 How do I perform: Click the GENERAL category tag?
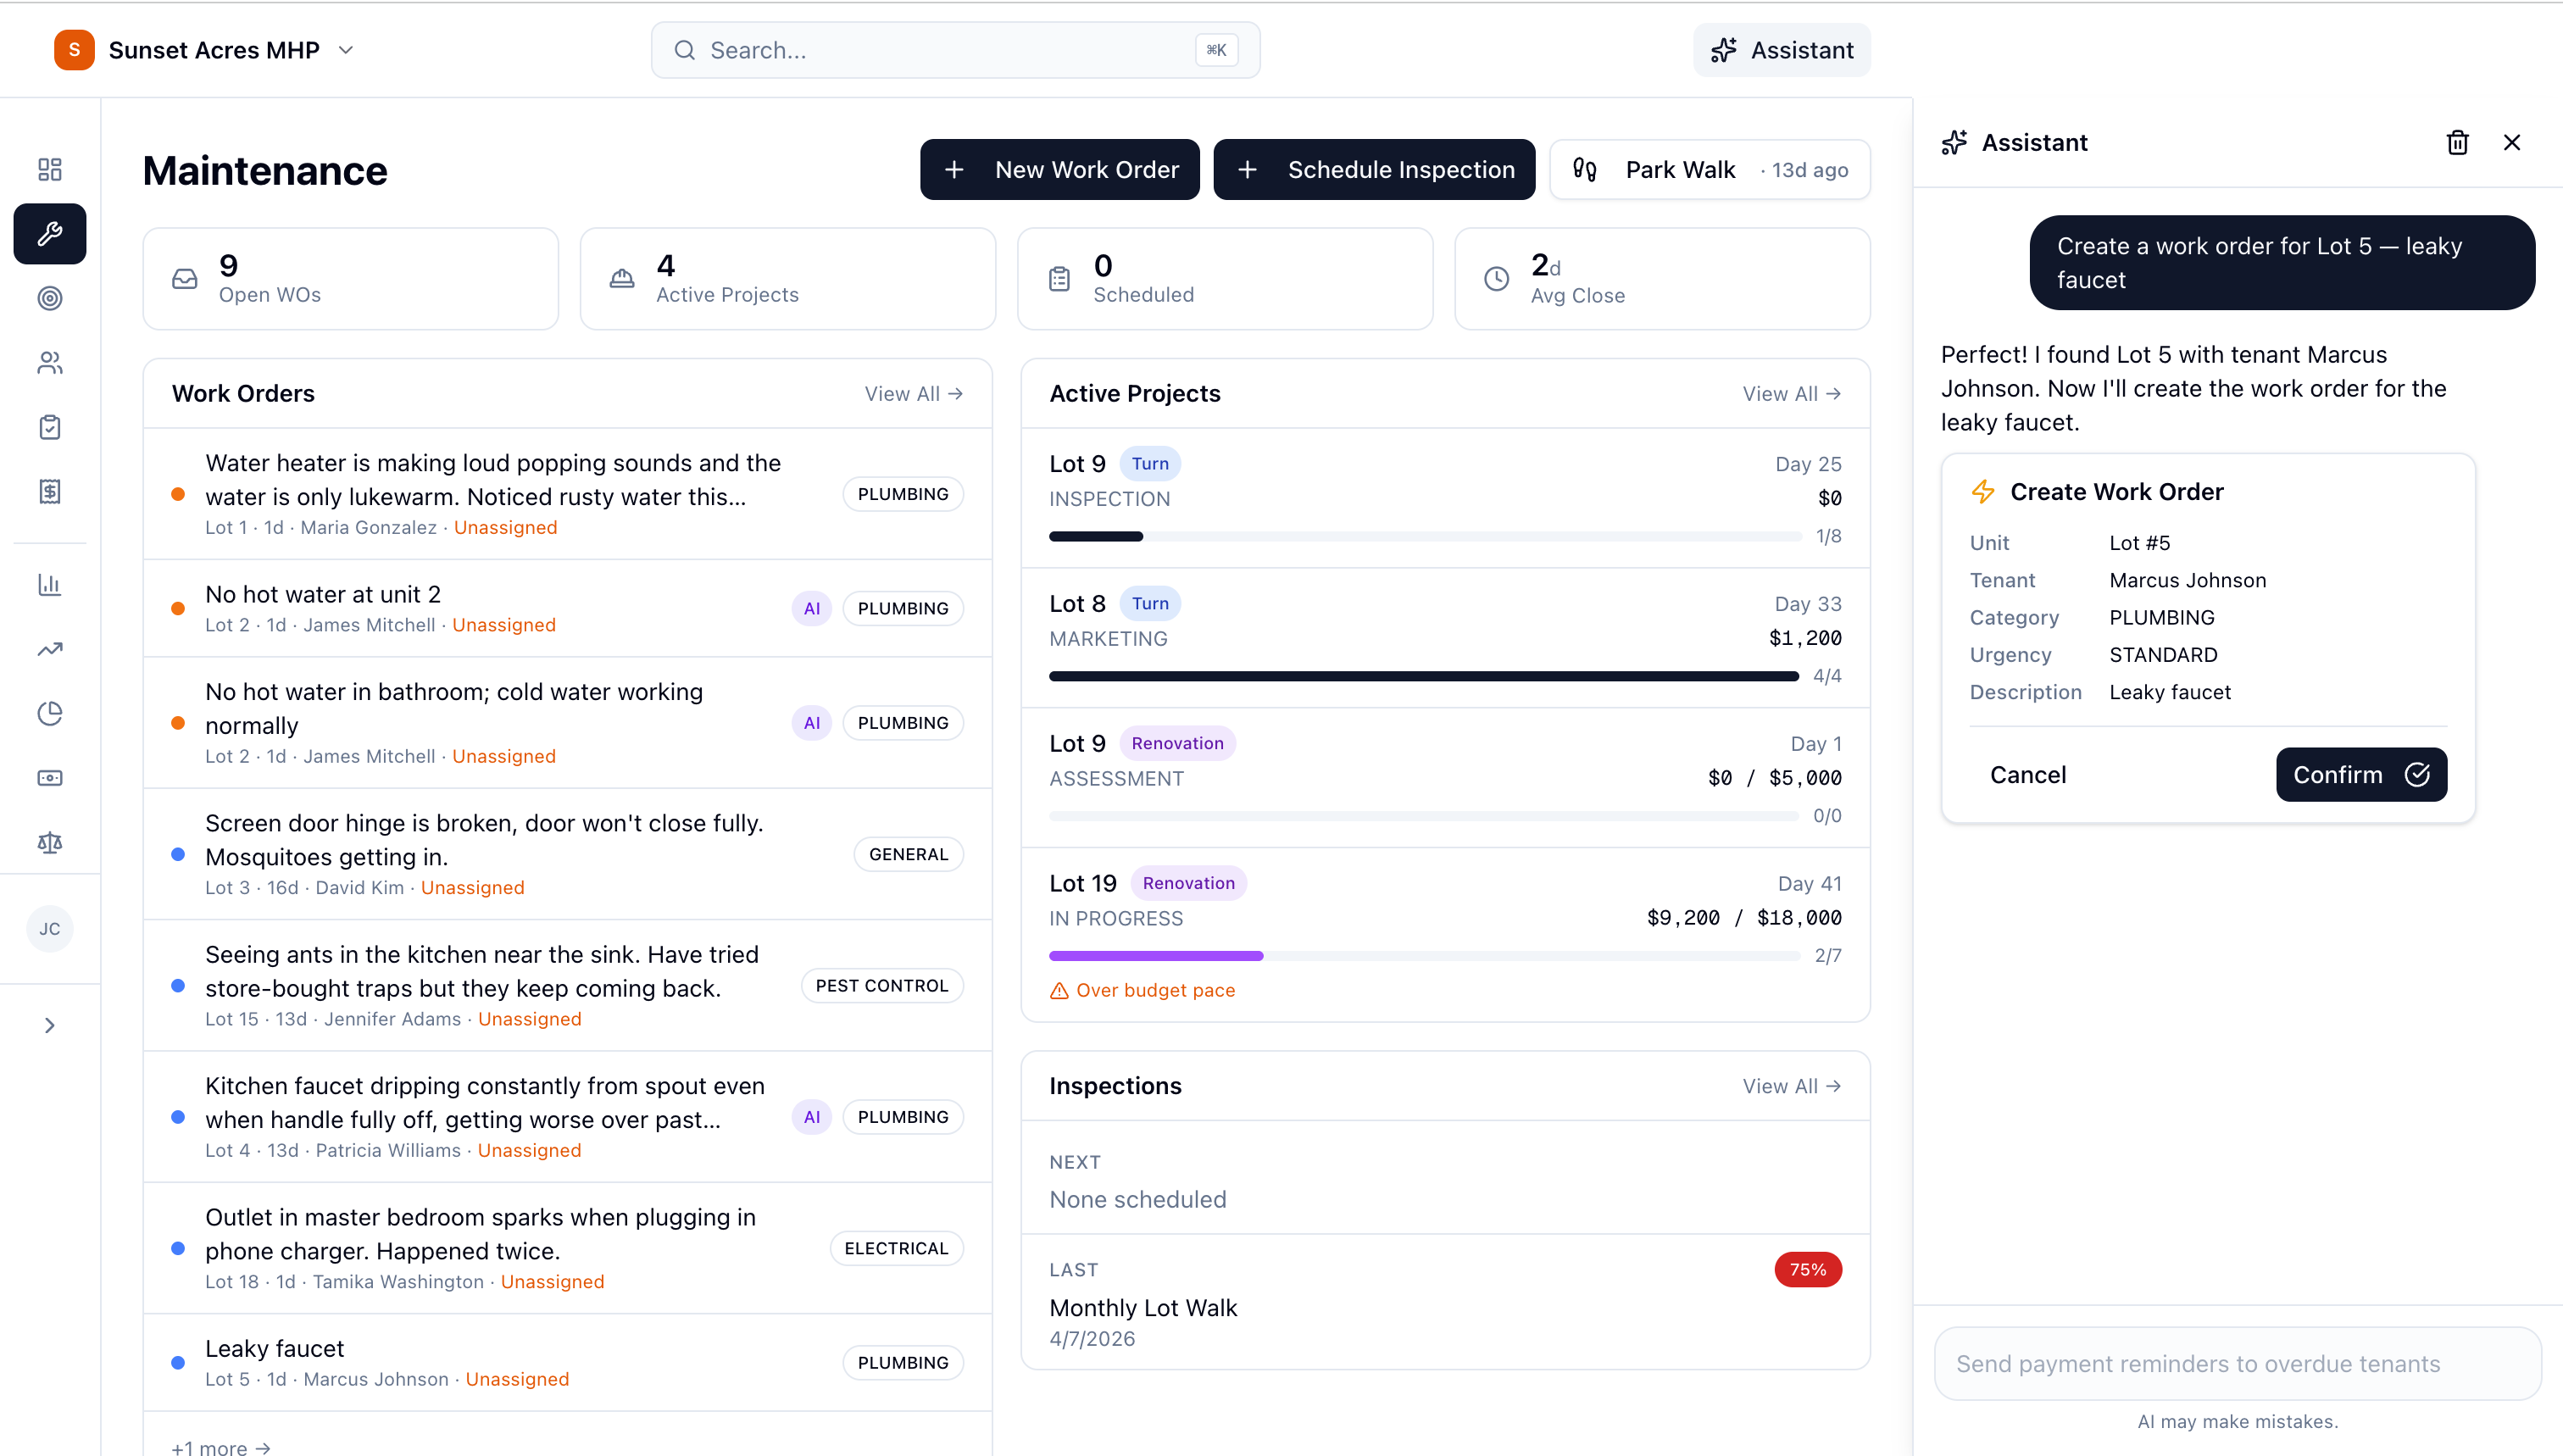pos(908,854)
